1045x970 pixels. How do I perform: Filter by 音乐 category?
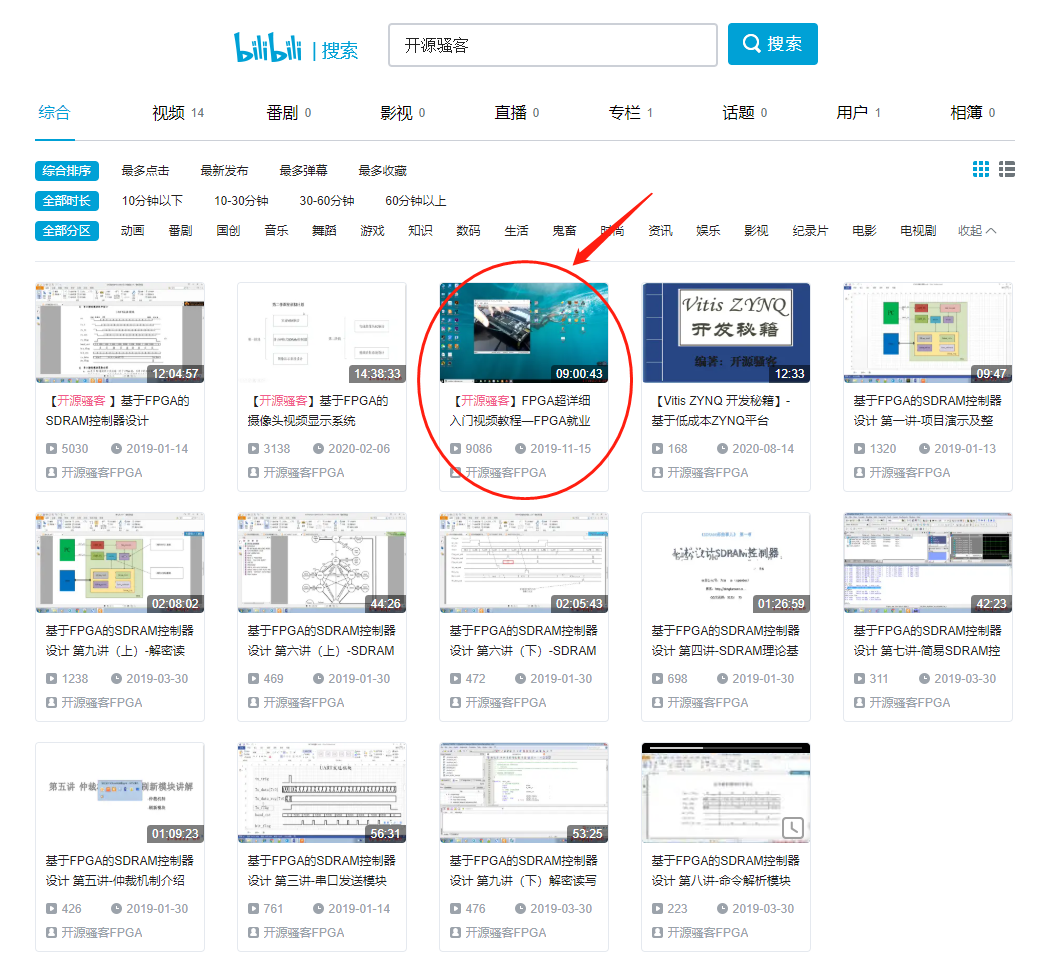[x=277, y=231]
